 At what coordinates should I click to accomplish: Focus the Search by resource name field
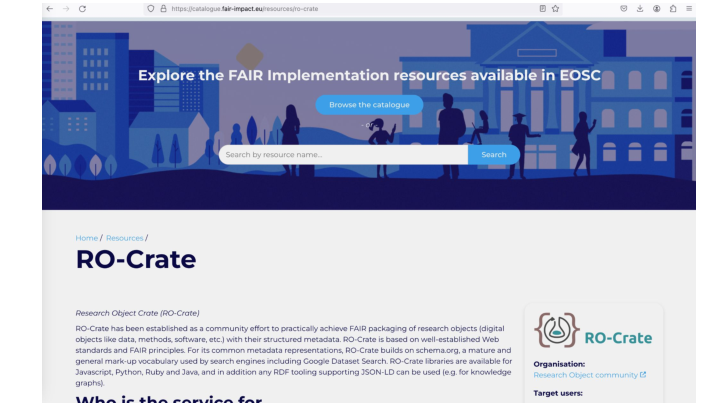point(343,155)
